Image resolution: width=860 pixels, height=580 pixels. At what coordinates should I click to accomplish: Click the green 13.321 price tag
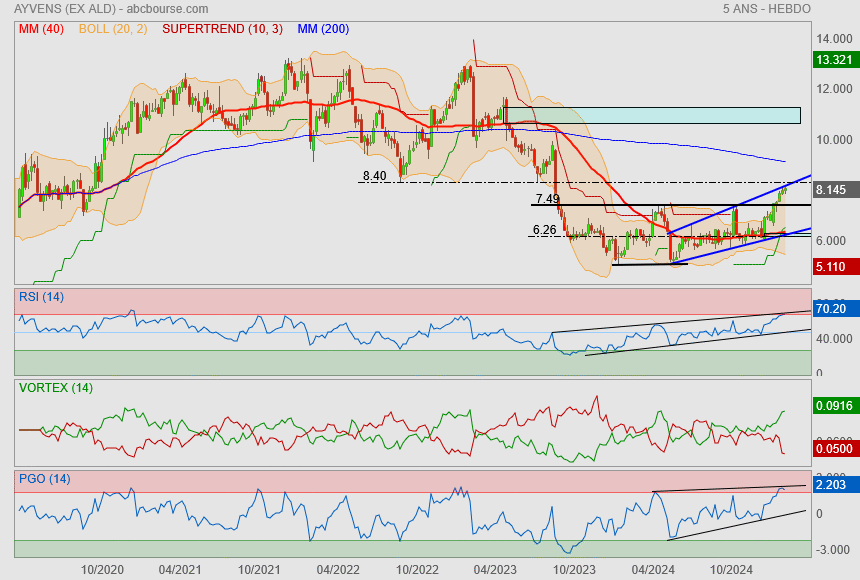(833, 60)
